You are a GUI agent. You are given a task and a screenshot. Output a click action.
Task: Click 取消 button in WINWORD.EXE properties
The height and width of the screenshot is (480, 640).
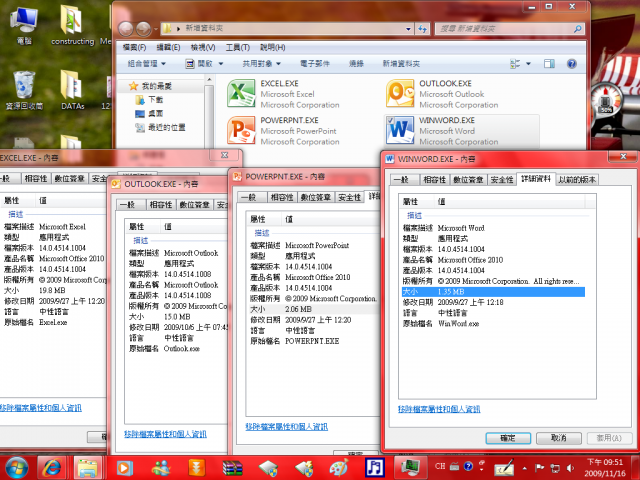(558, 438)
